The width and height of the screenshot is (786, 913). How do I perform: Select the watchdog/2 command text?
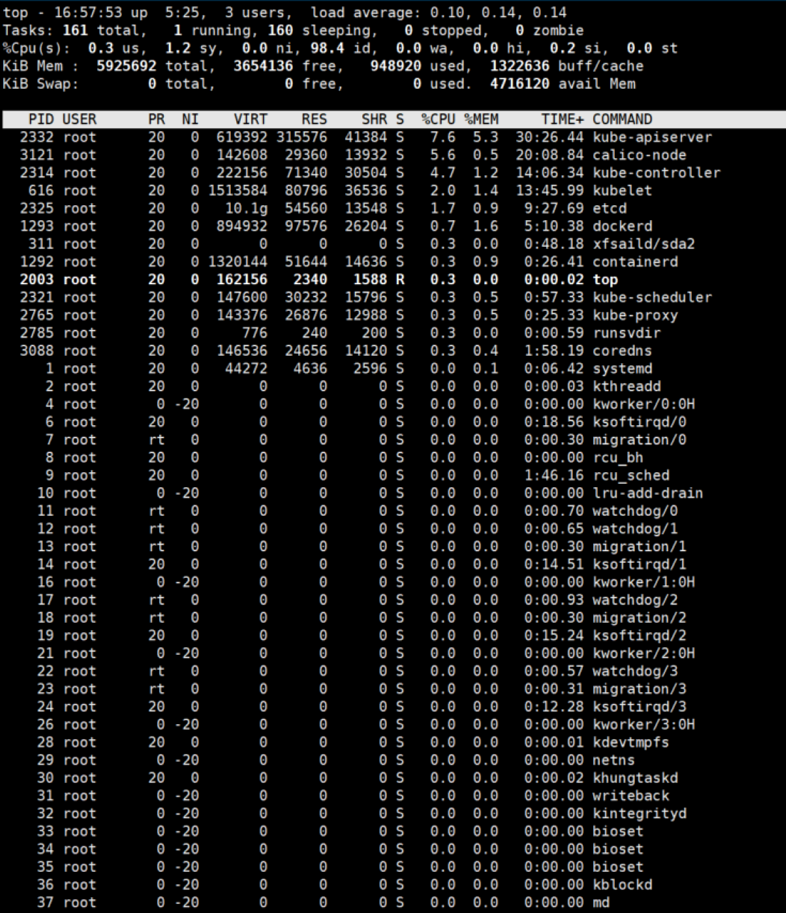635,600
